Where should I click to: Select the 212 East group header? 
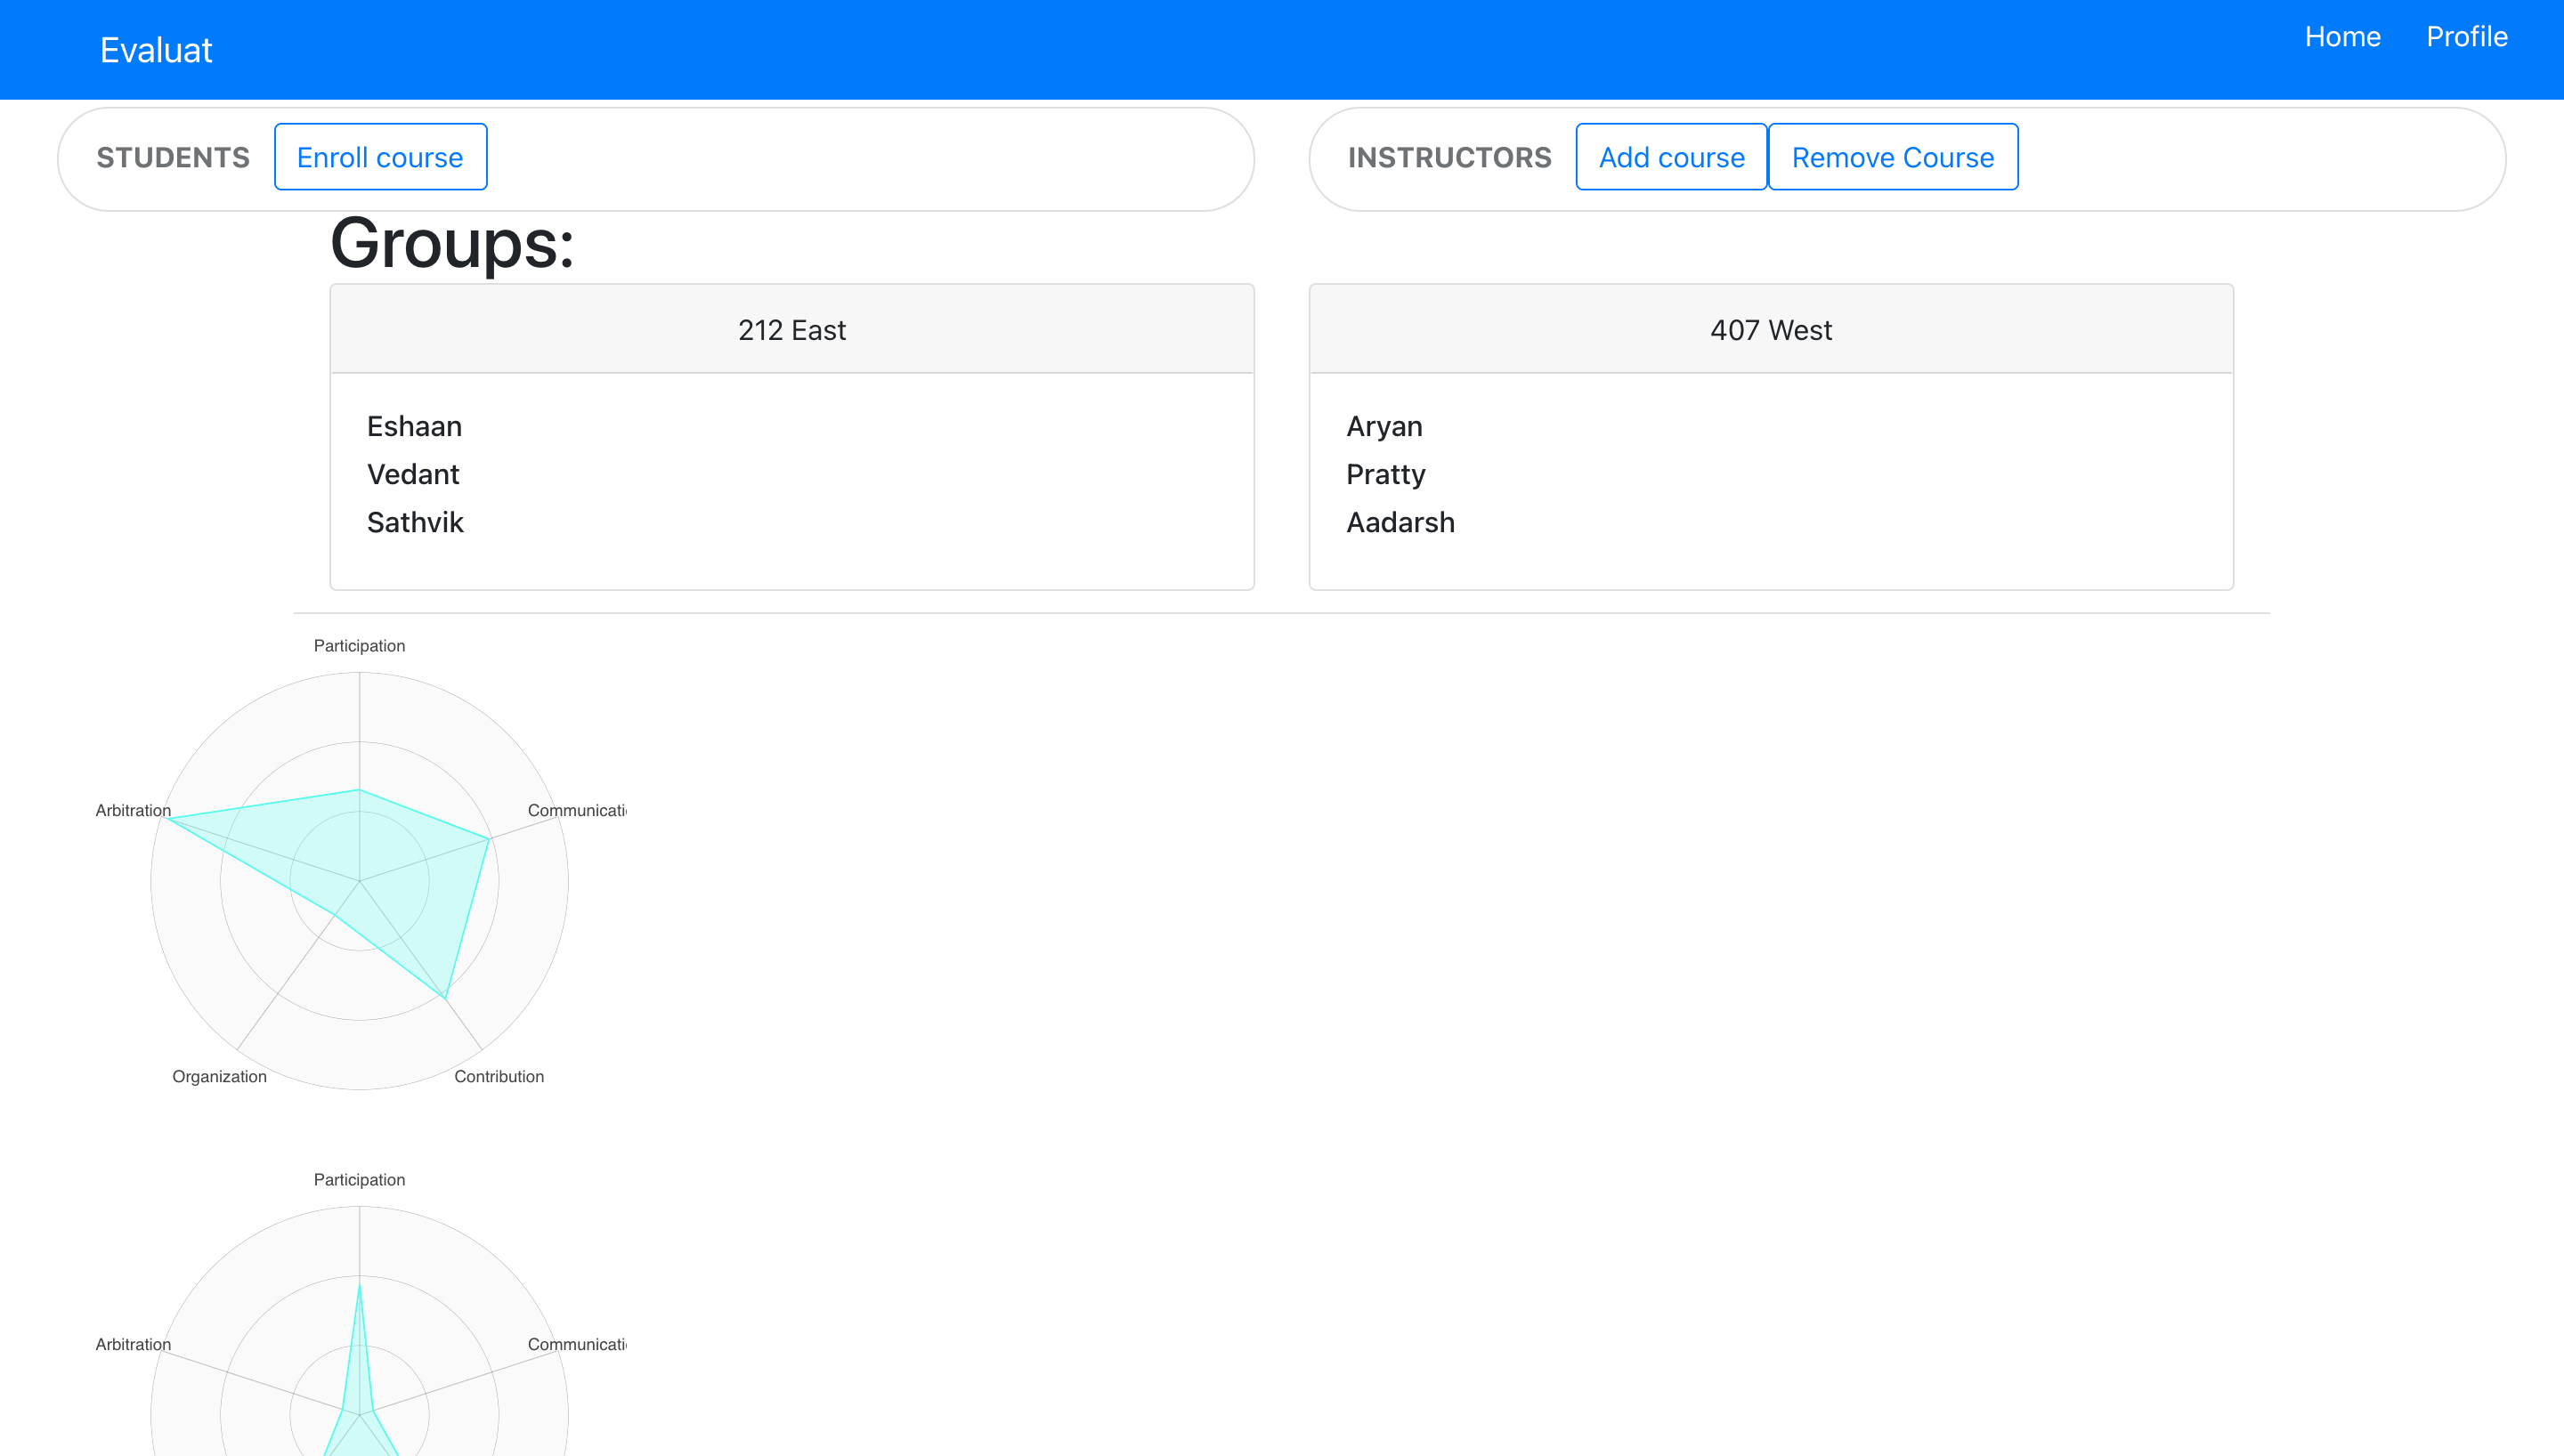point(791,330)
